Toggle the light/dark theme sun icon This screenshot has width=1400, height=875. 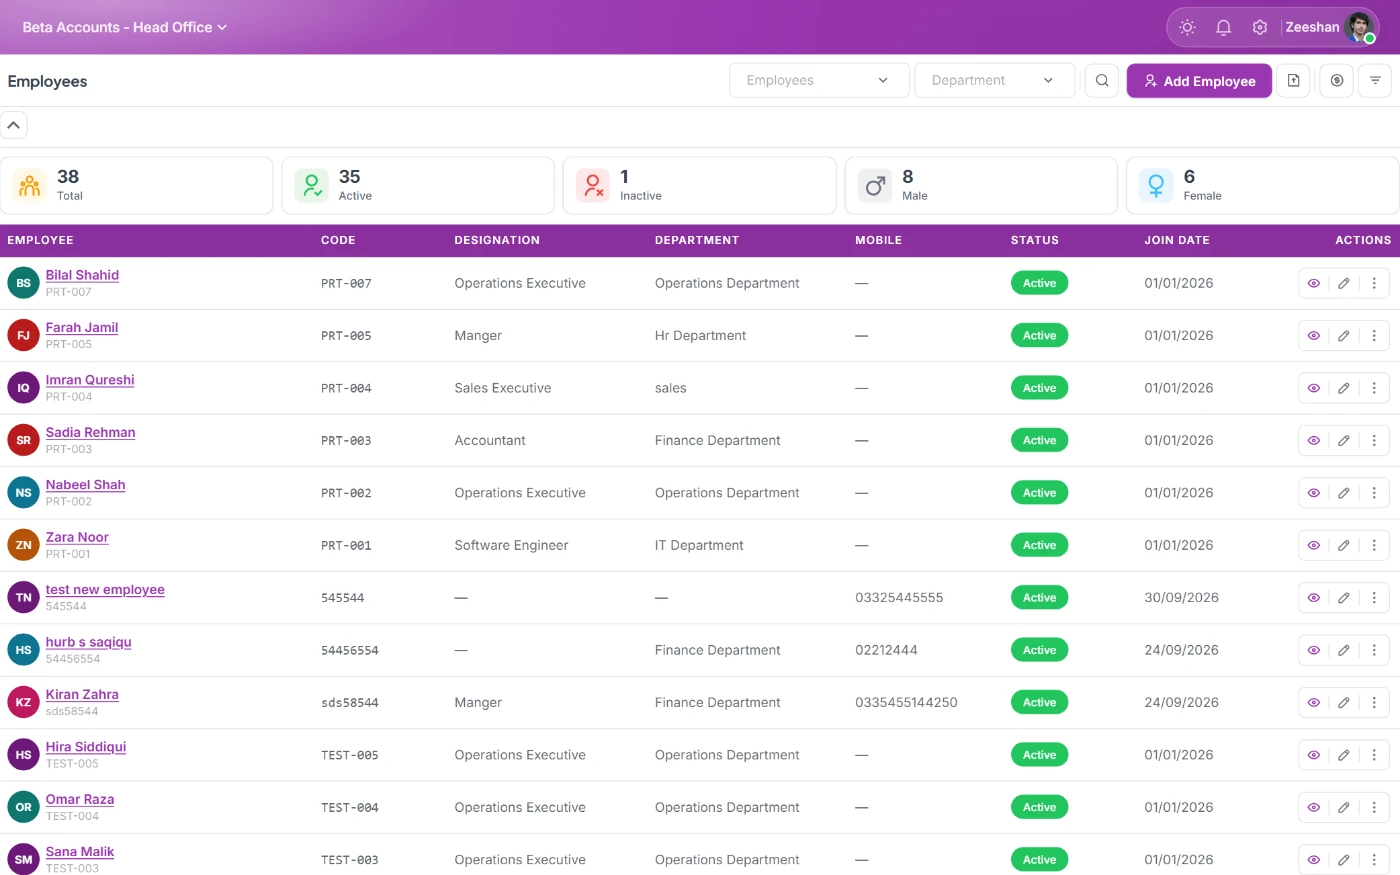pyautogui.click(x=1187, y=27)
